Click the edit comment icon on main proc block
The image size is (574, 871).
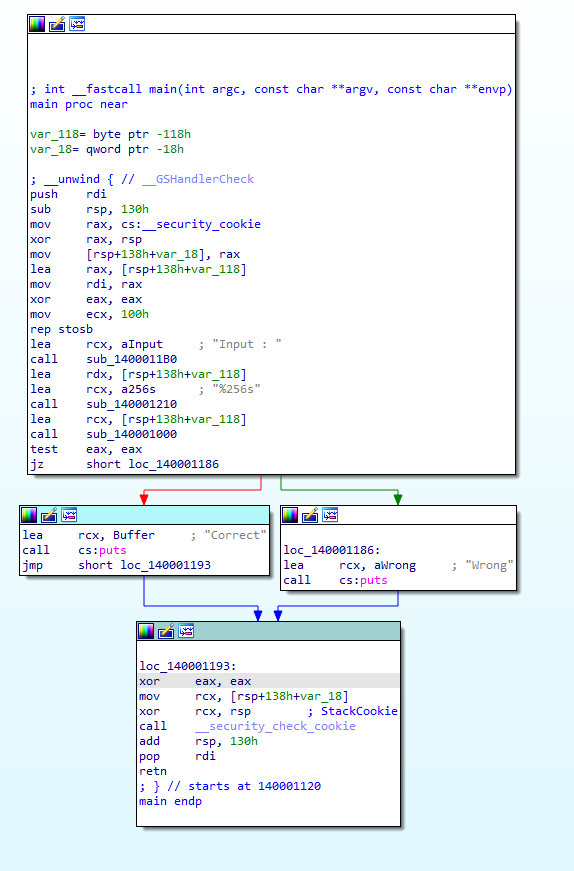[57, 24]
